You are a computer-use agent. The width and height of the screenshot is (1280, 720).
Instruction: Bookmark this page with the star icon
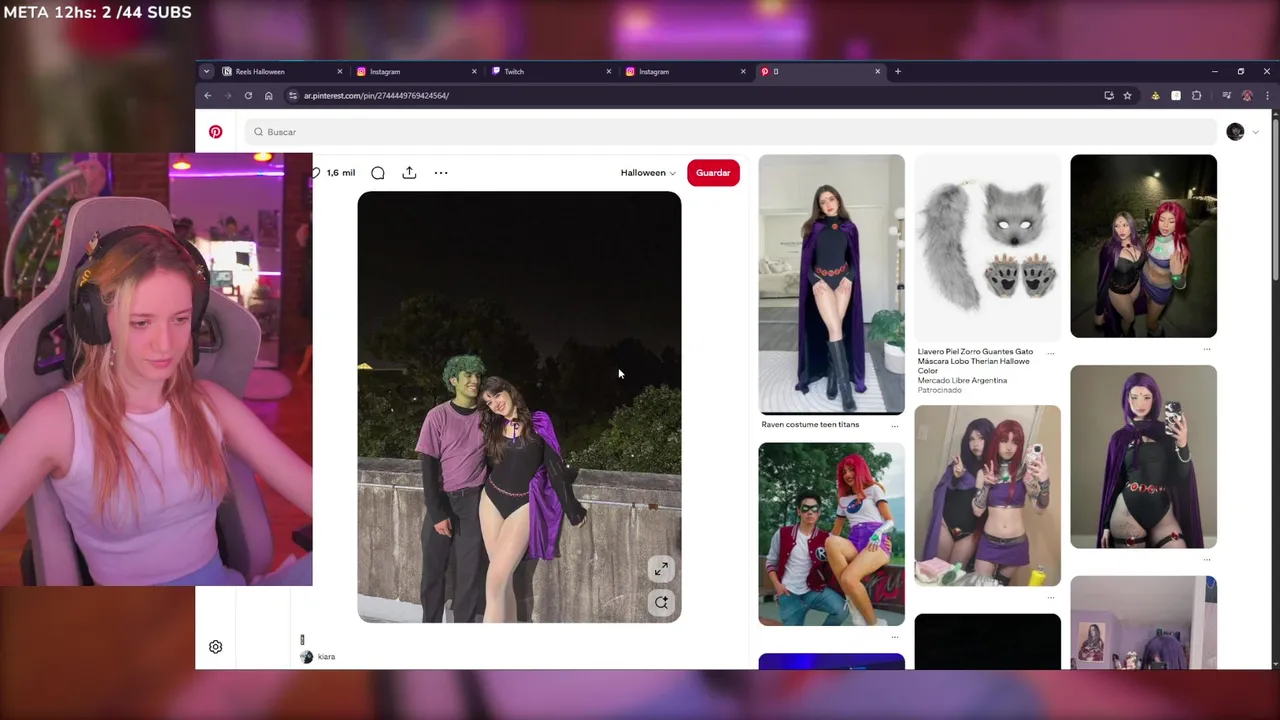[1127, 96]
